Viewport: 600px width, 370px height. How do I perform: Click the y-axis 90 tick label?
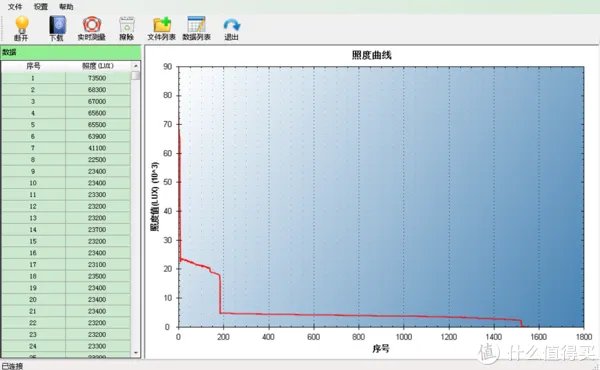168,67
